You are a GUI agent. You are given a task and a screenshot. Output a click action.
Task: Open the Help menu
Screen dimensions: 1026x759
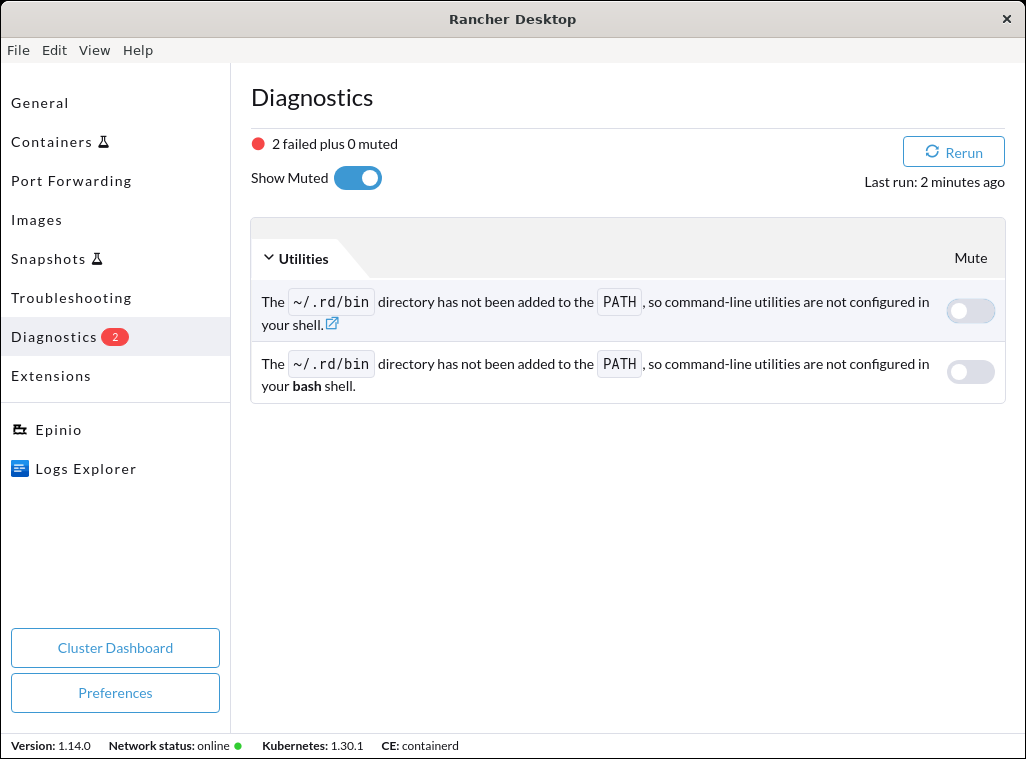pos(138,50)
